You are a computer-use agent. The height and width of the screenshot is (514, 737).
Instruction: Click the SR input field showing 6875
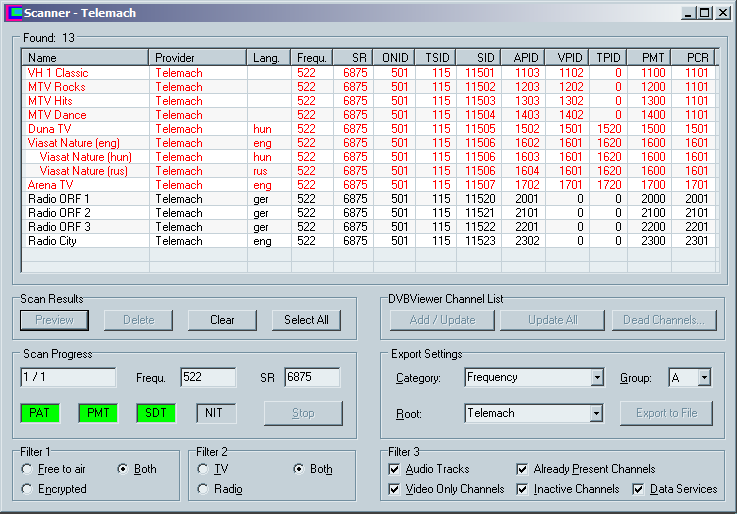click(x=312, y=377)
